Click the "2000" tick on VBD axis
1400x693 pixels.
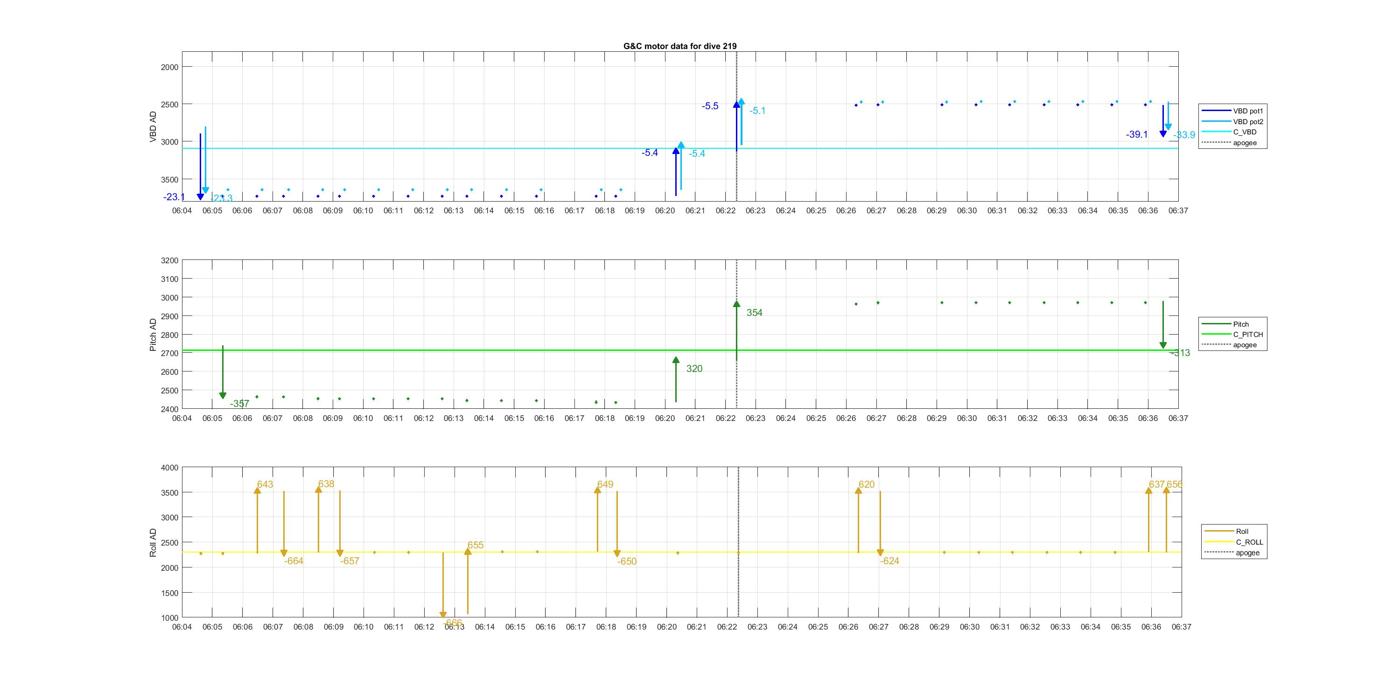(169, 67)
